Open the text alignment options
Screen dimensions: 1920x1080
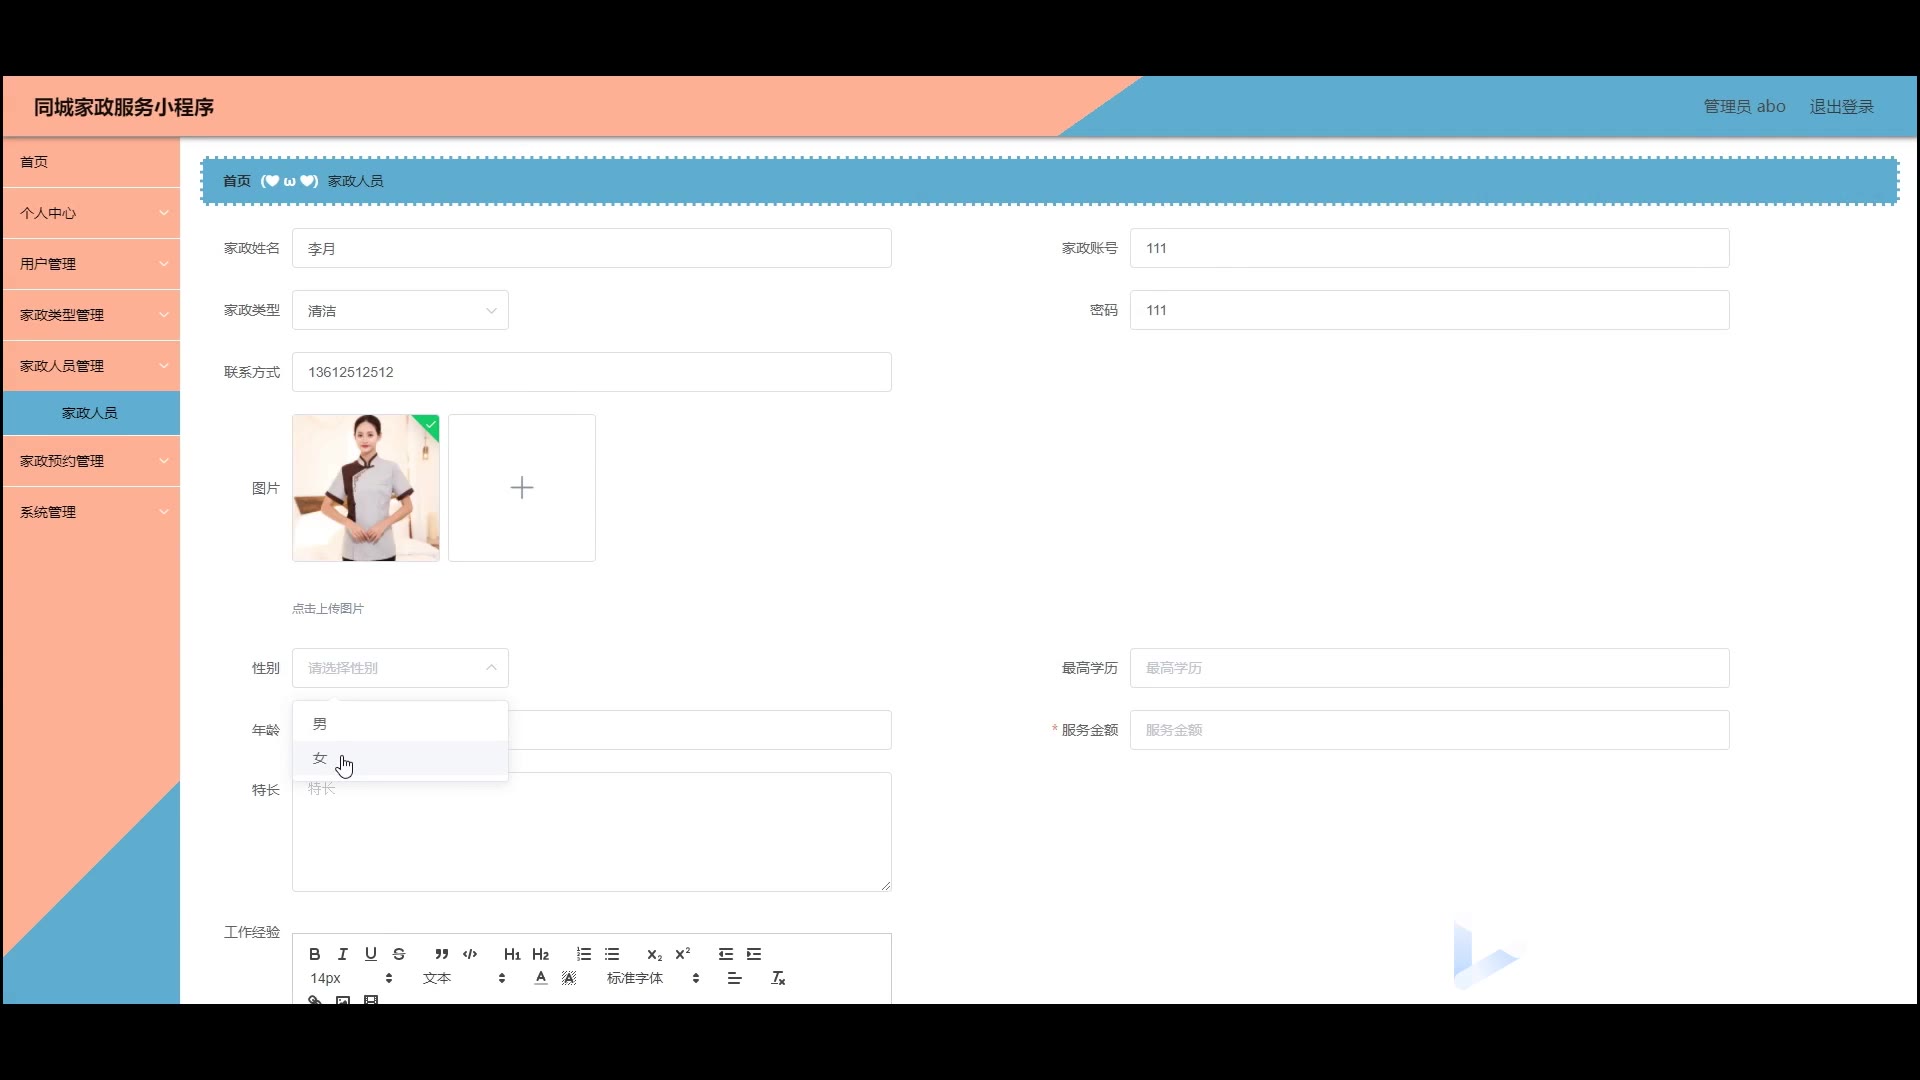coord(735,978)
